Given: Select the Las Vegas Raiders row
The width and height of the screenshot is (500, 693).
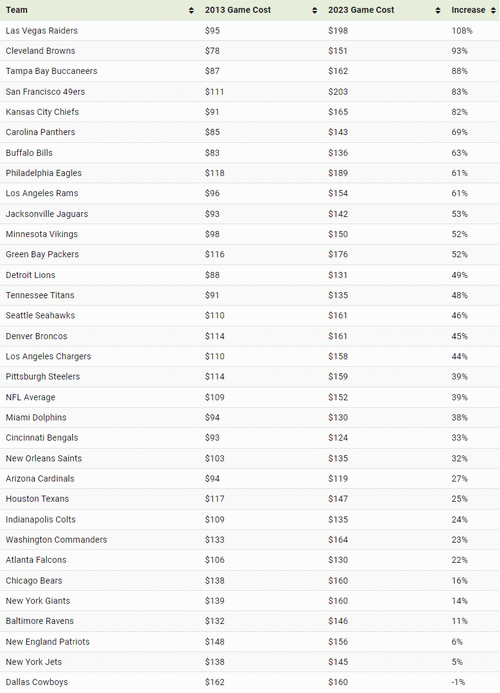Looking at the screenshot, I should [250, 30].
